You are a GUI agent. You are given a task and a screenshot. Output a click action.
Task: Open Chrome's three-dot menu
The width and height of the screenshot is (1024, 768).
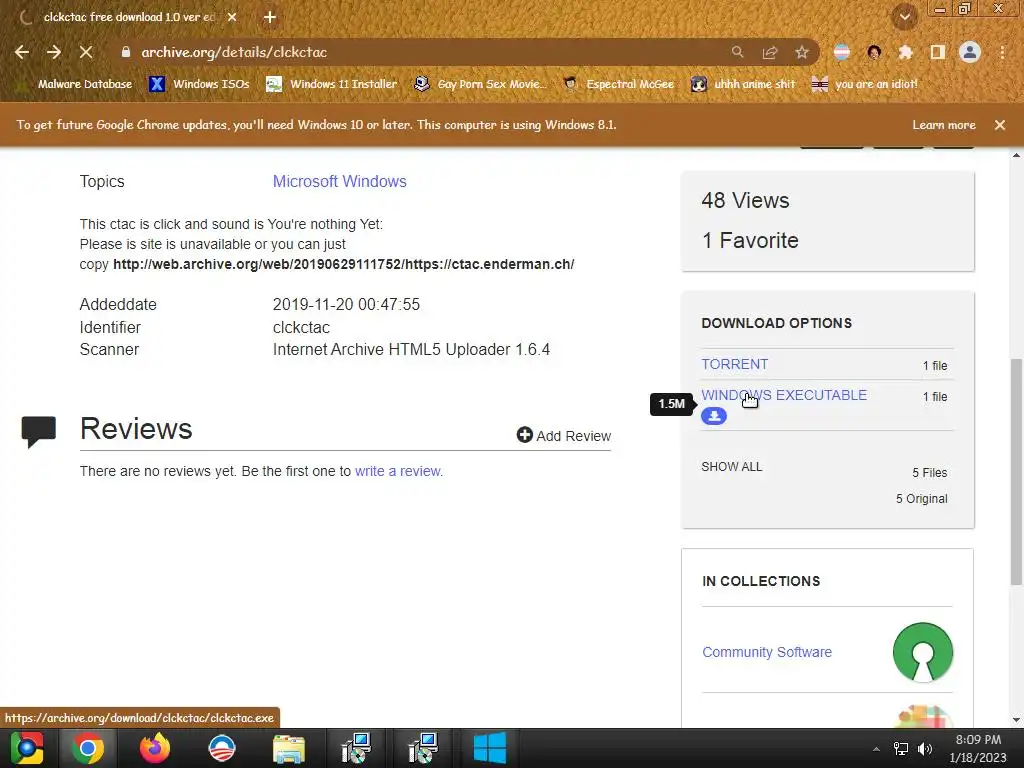pos(1002,52)
